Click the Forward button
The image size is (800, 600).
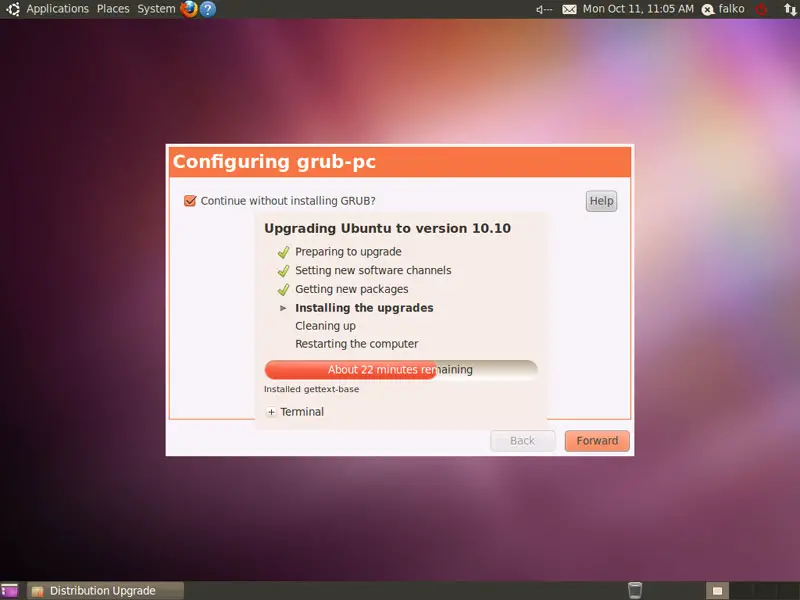coord(597,441)
